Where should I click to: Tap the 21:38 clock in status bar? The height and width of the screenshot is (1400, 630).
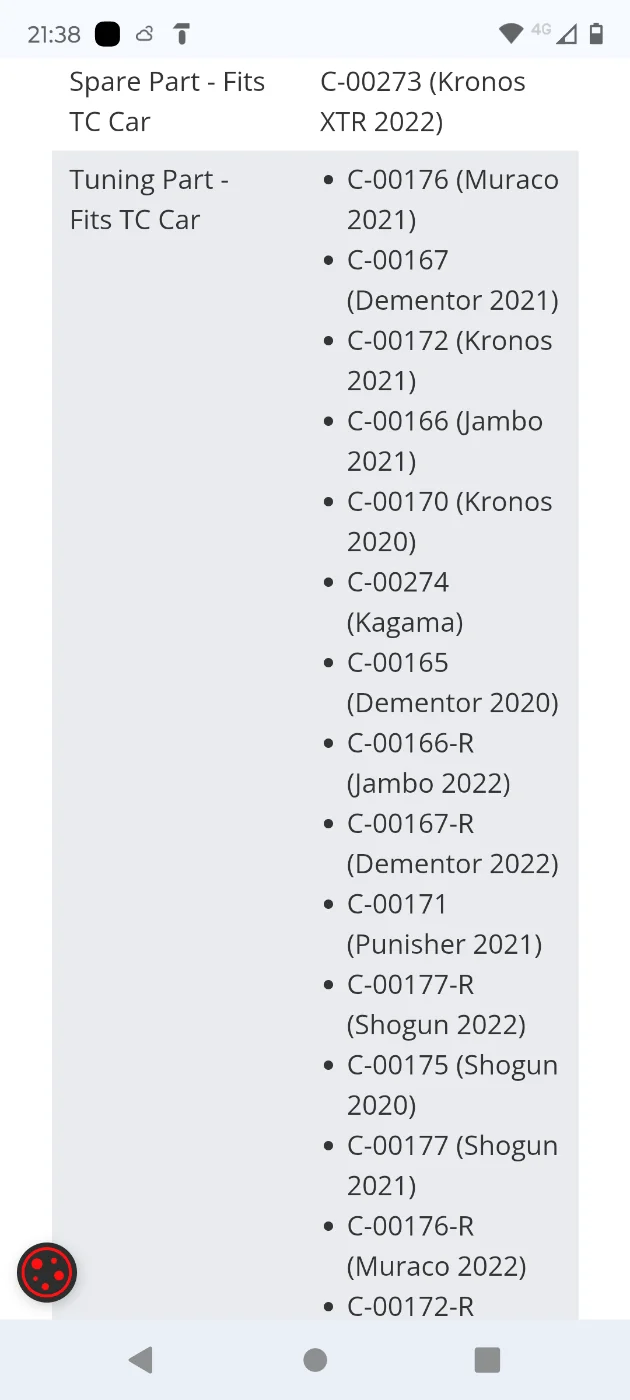54,34
